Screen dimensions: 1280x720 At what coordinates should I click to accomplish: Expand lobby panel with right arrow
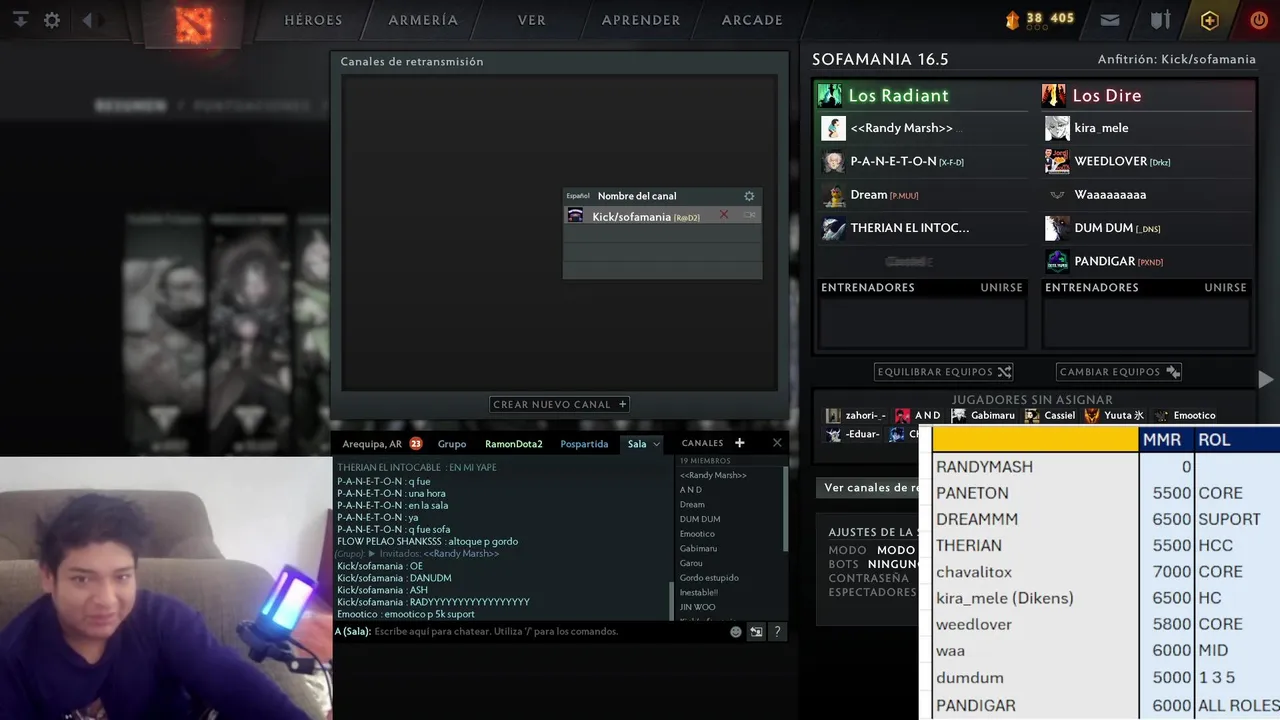(x=1266, y=379)
